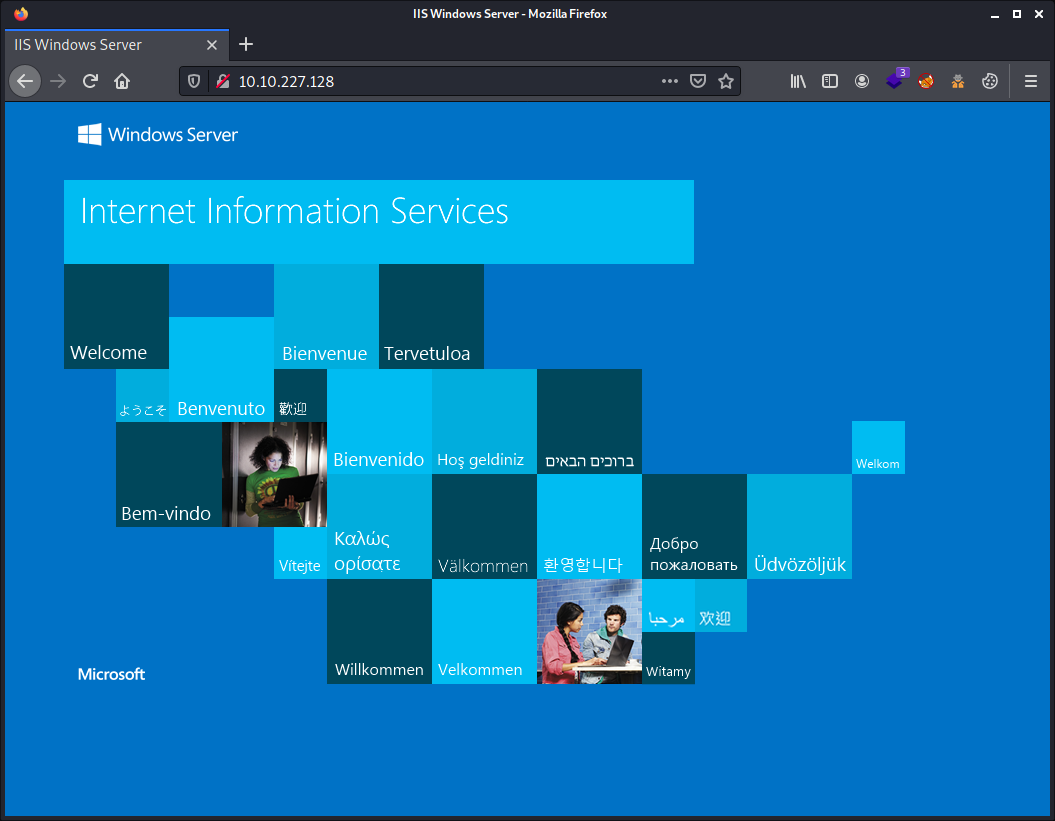Click the Forward arrow button
Screen dimensions: 1055x821
tap(58, 81)
